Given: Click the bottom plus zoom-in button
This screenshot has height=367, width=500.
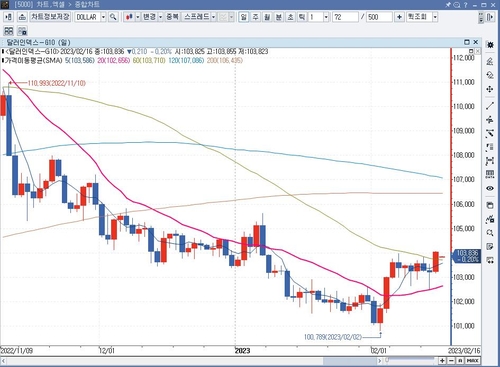Looking at the screenshot, I should pyautogui.click(x=442, y=361).
